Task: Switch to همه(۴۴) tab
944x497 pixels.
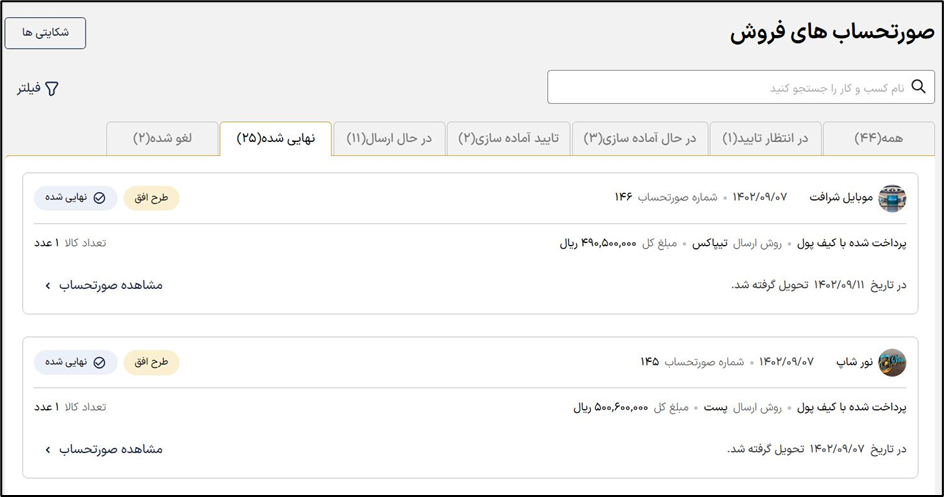Action: tap(878, 138)
